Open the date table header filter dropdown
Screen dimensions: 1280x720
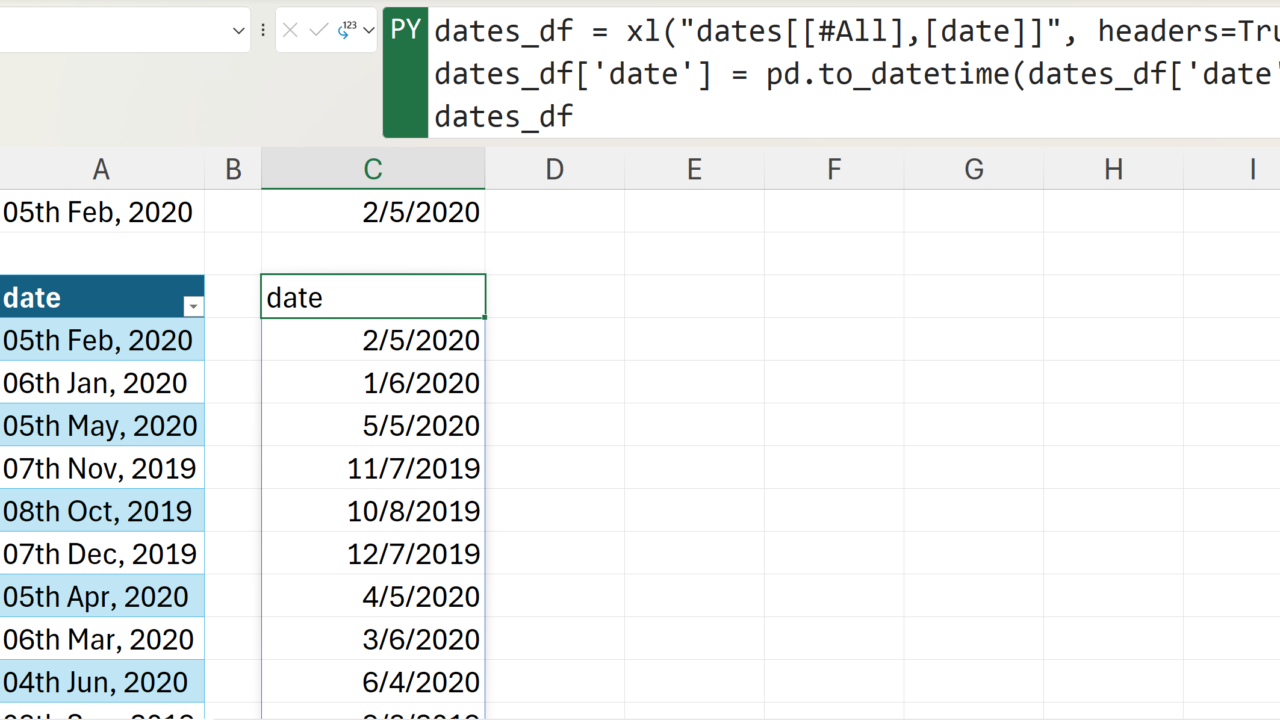193,307
